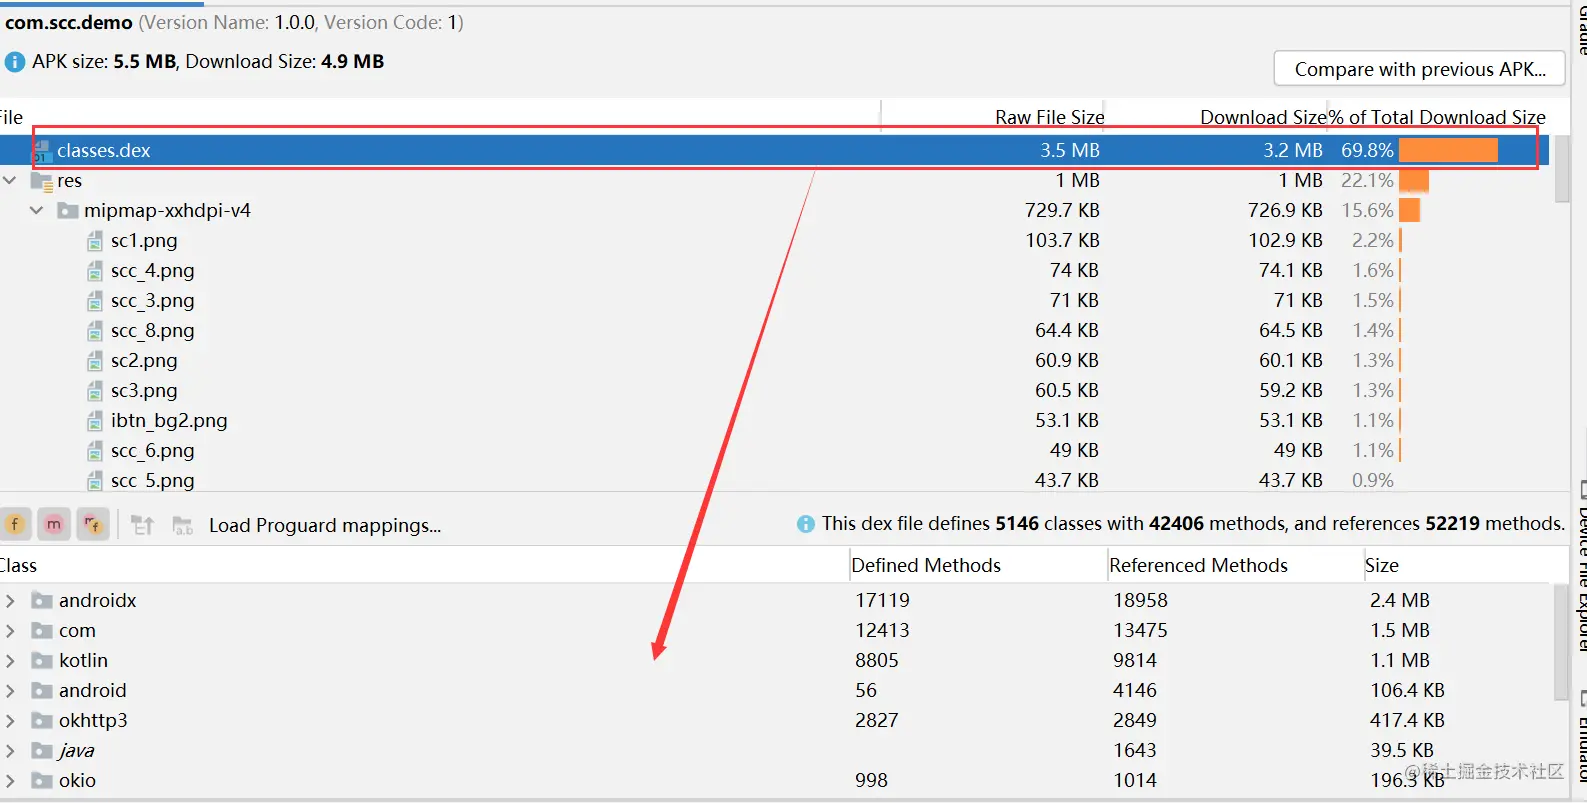Click the sc1.png file icon
The width and height of the screenshot is (1587, 803).
pos(95,241)
